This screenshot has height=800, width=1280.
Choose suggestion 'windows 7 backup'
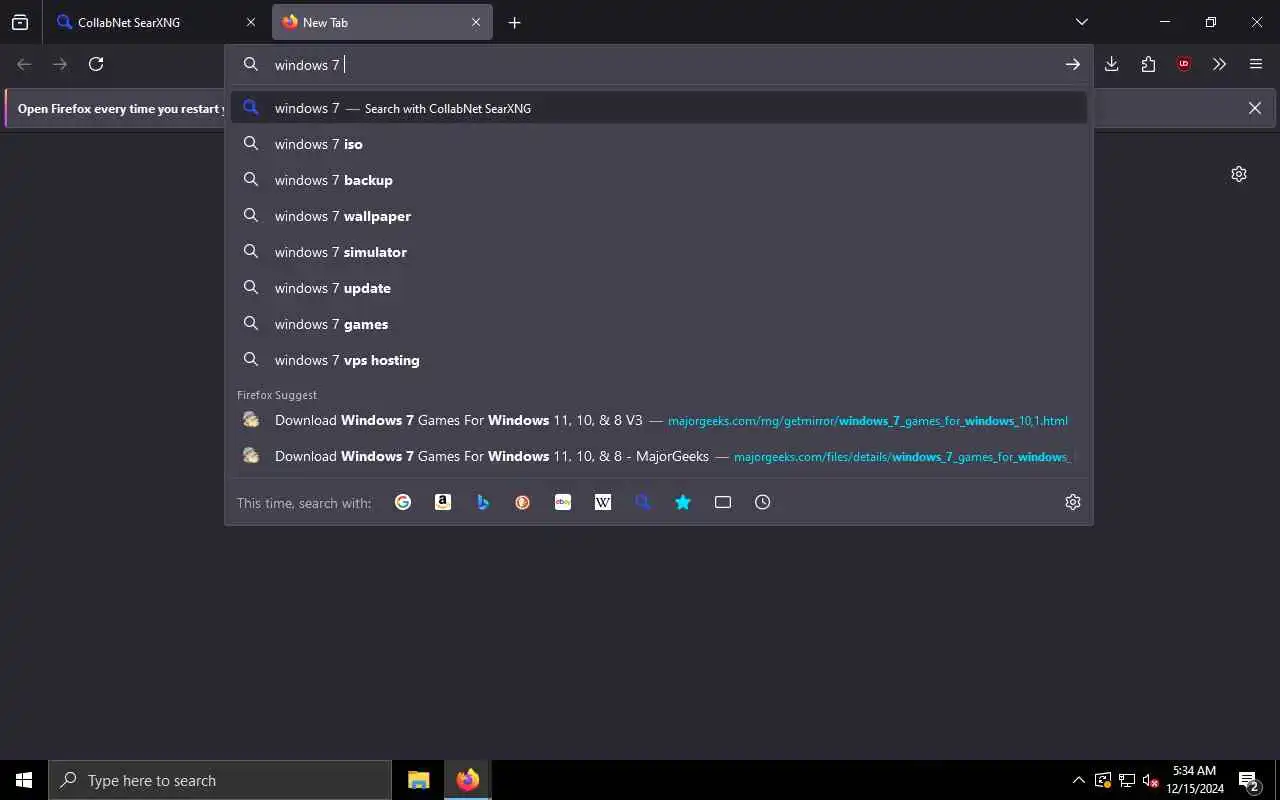(659, 180)
